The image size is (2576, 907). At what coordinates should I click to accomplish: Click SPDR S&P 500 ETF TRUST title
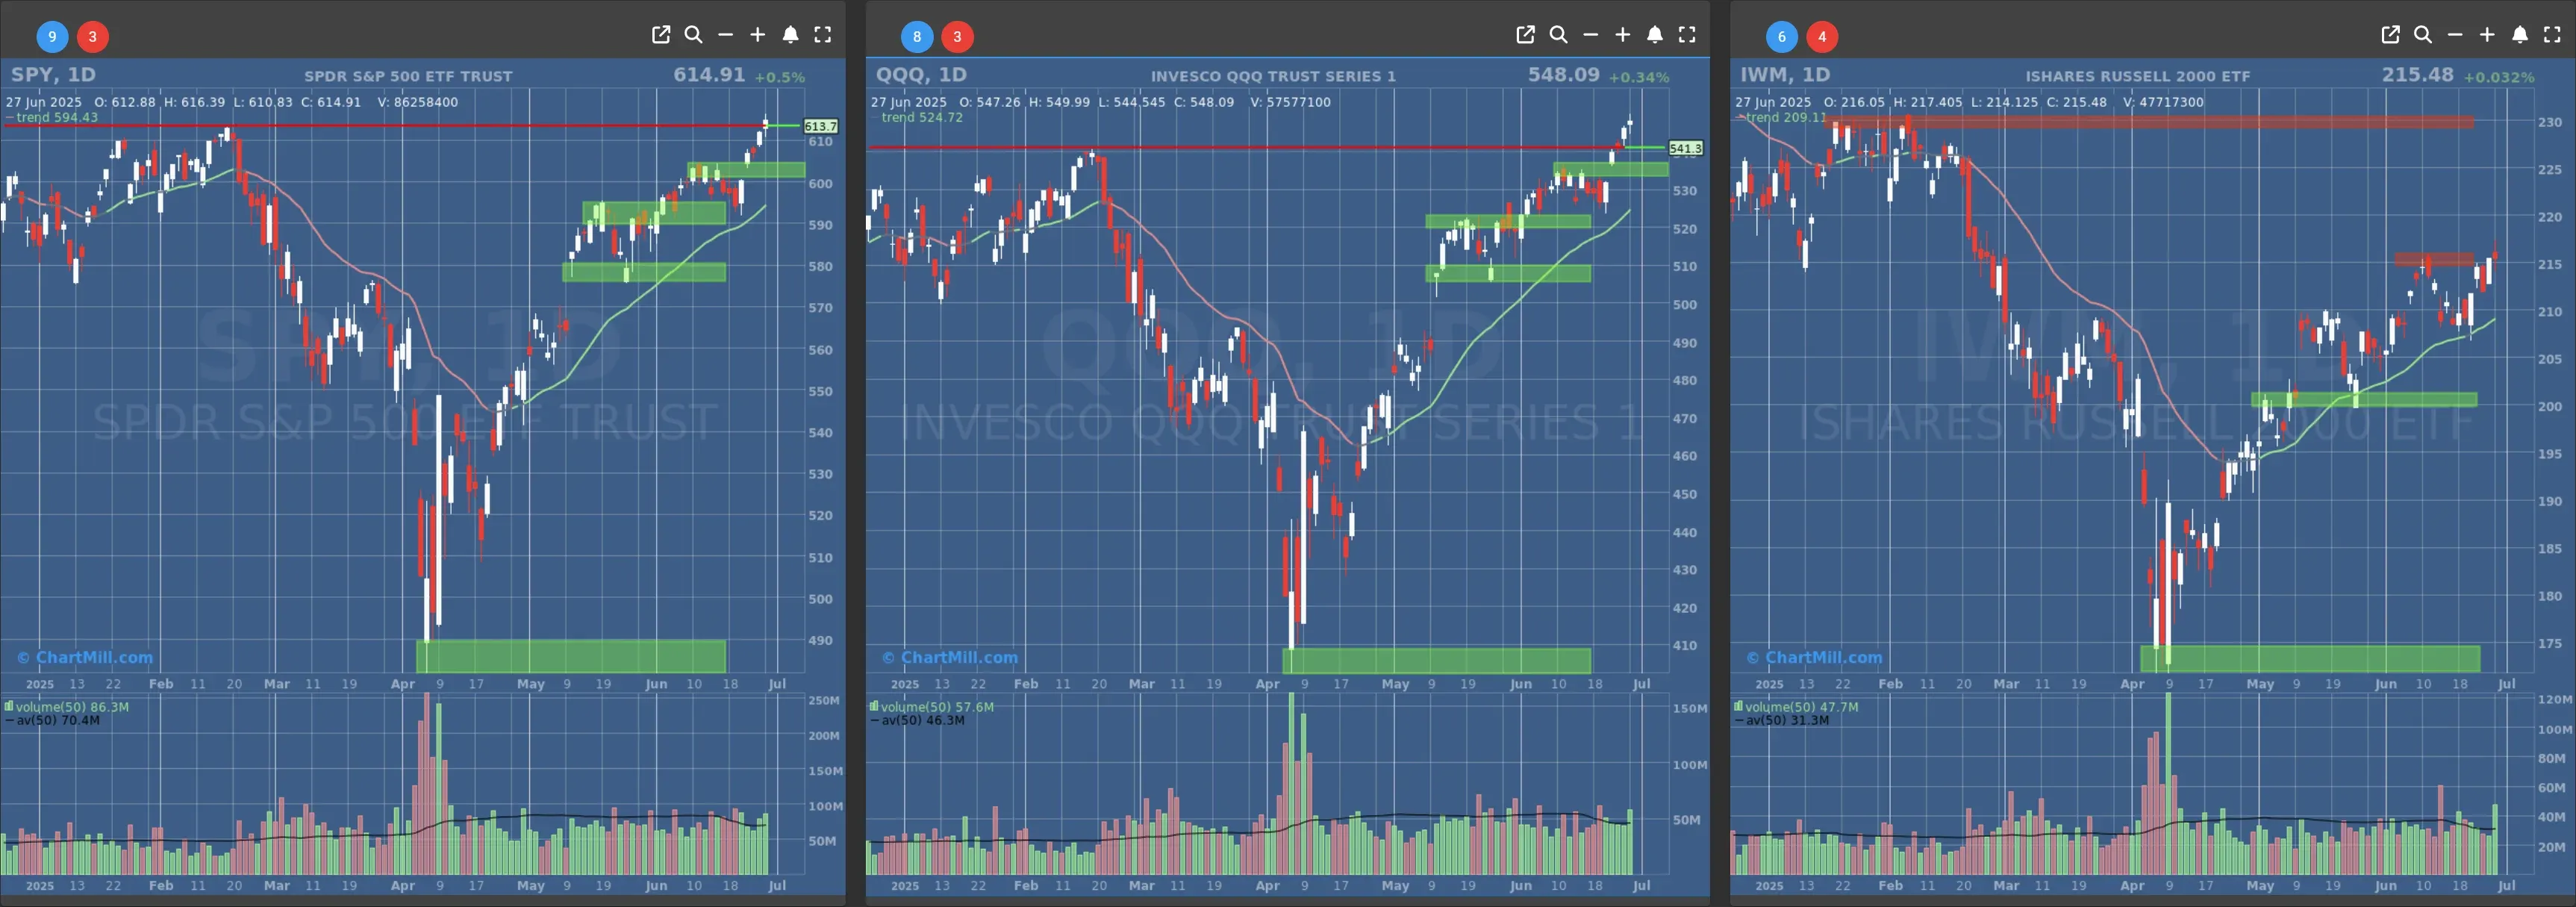point(408,76)
